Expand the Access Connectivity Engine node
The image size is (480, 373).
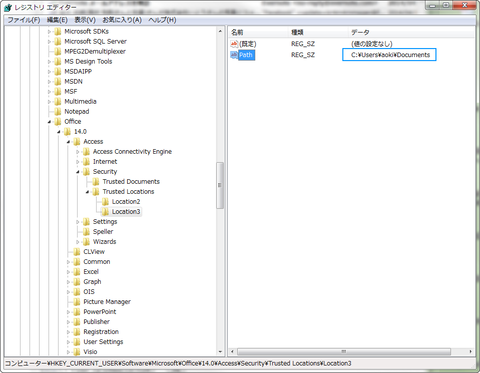(x=78, y=152)
